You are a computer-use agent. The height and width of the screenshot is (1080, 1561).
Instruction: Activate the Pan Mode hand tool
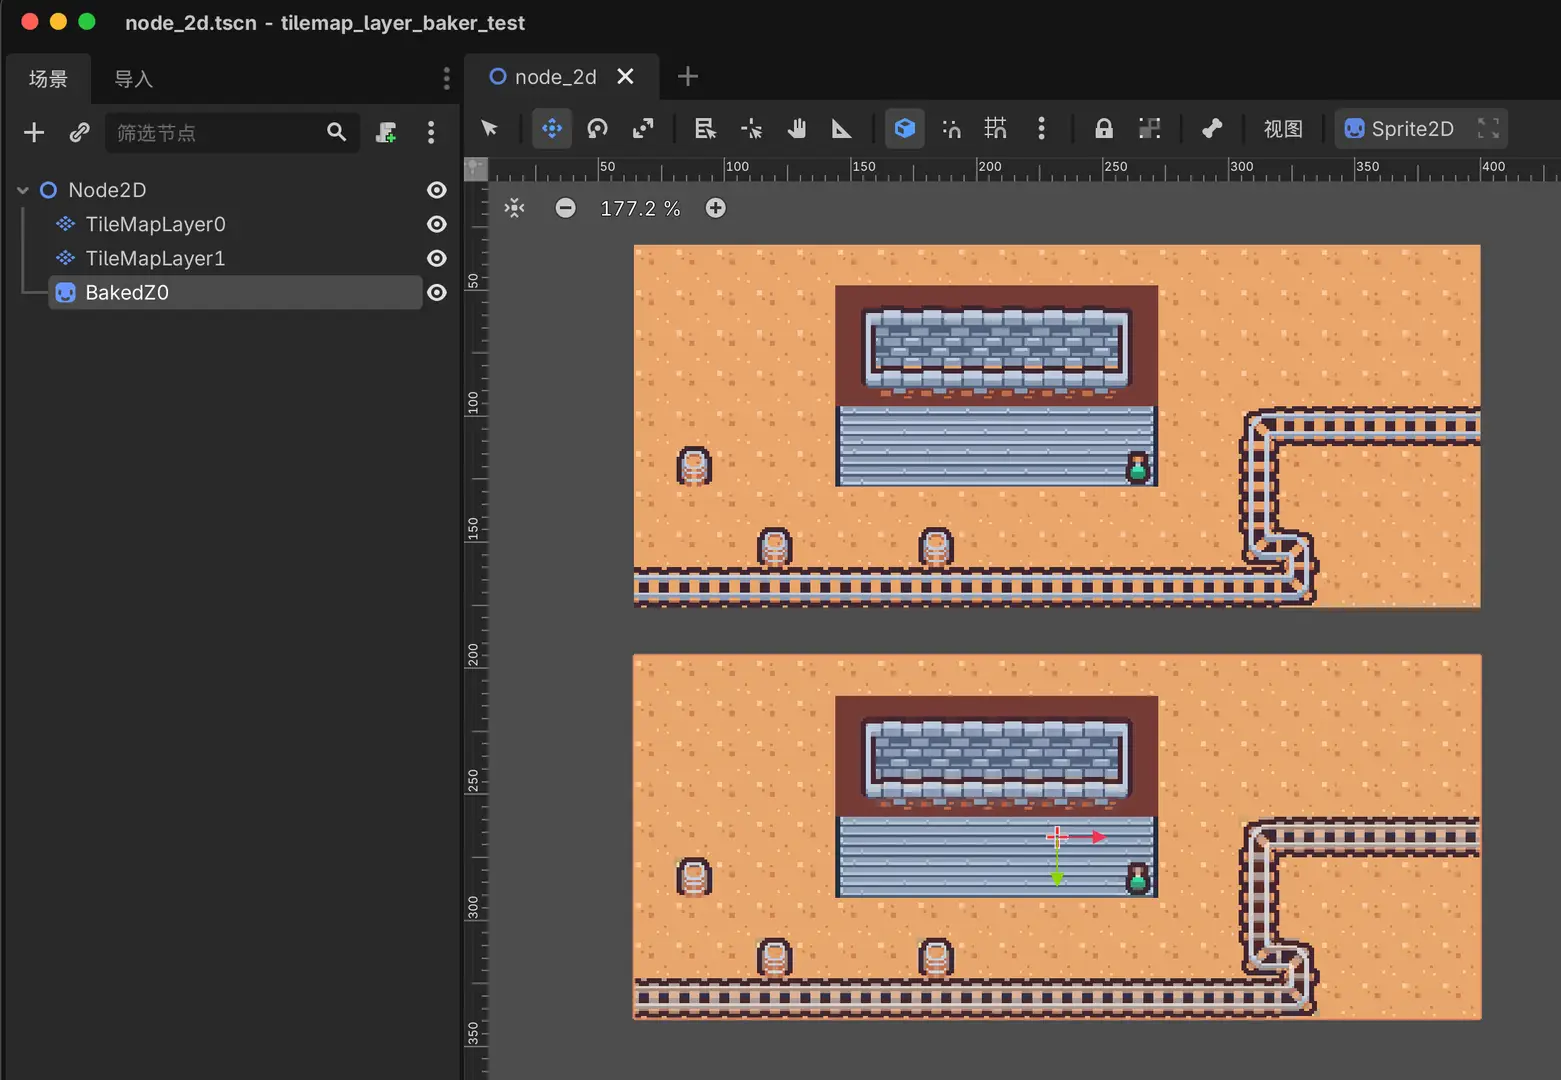click(x=797, y=128)
